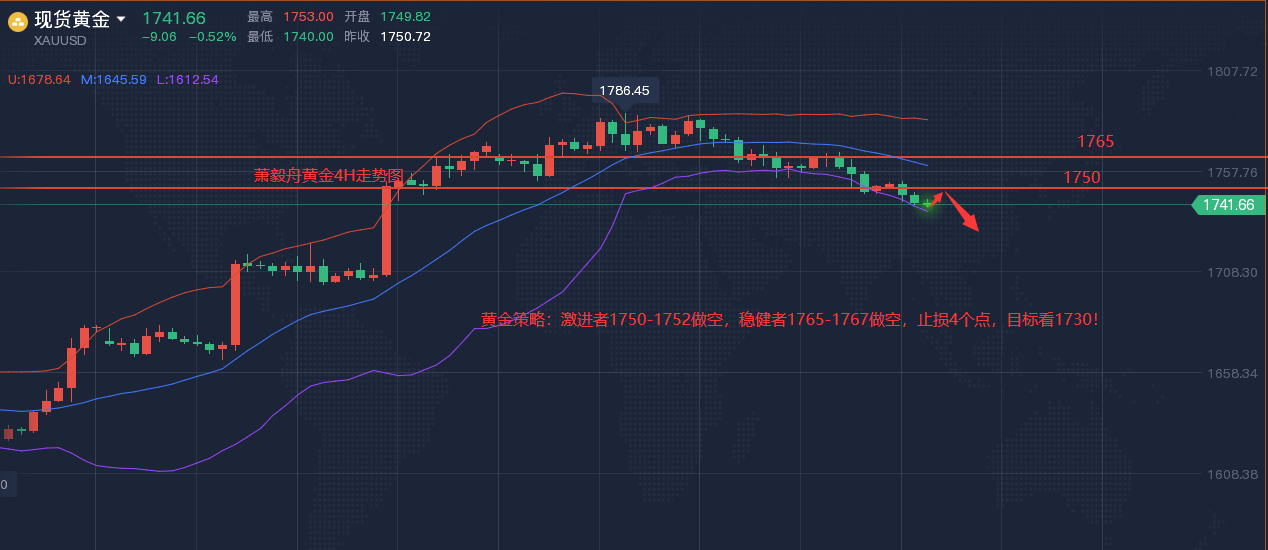
Task: Click the 1750 resistance line label
Action: click(1082, 177)
